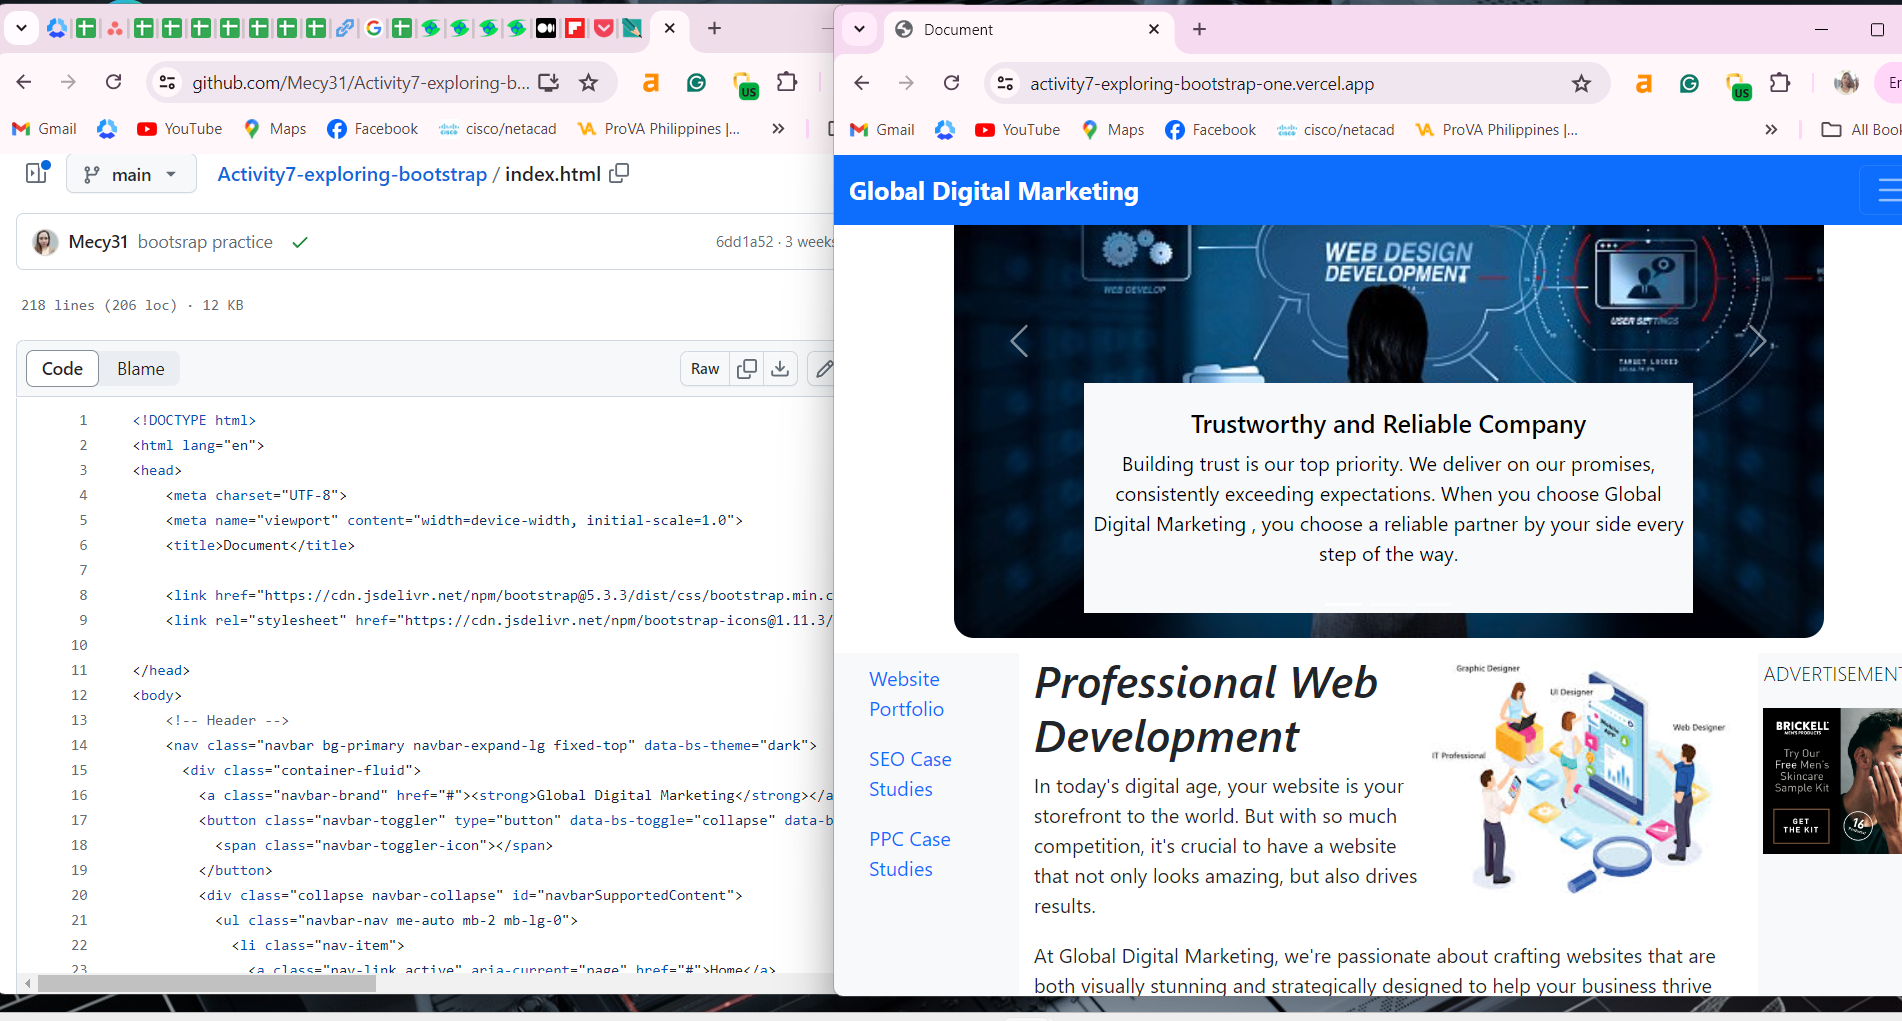Click the install app icon in GitHub address bar
Screen dimensions: 1902x1021
pos(548,83)
